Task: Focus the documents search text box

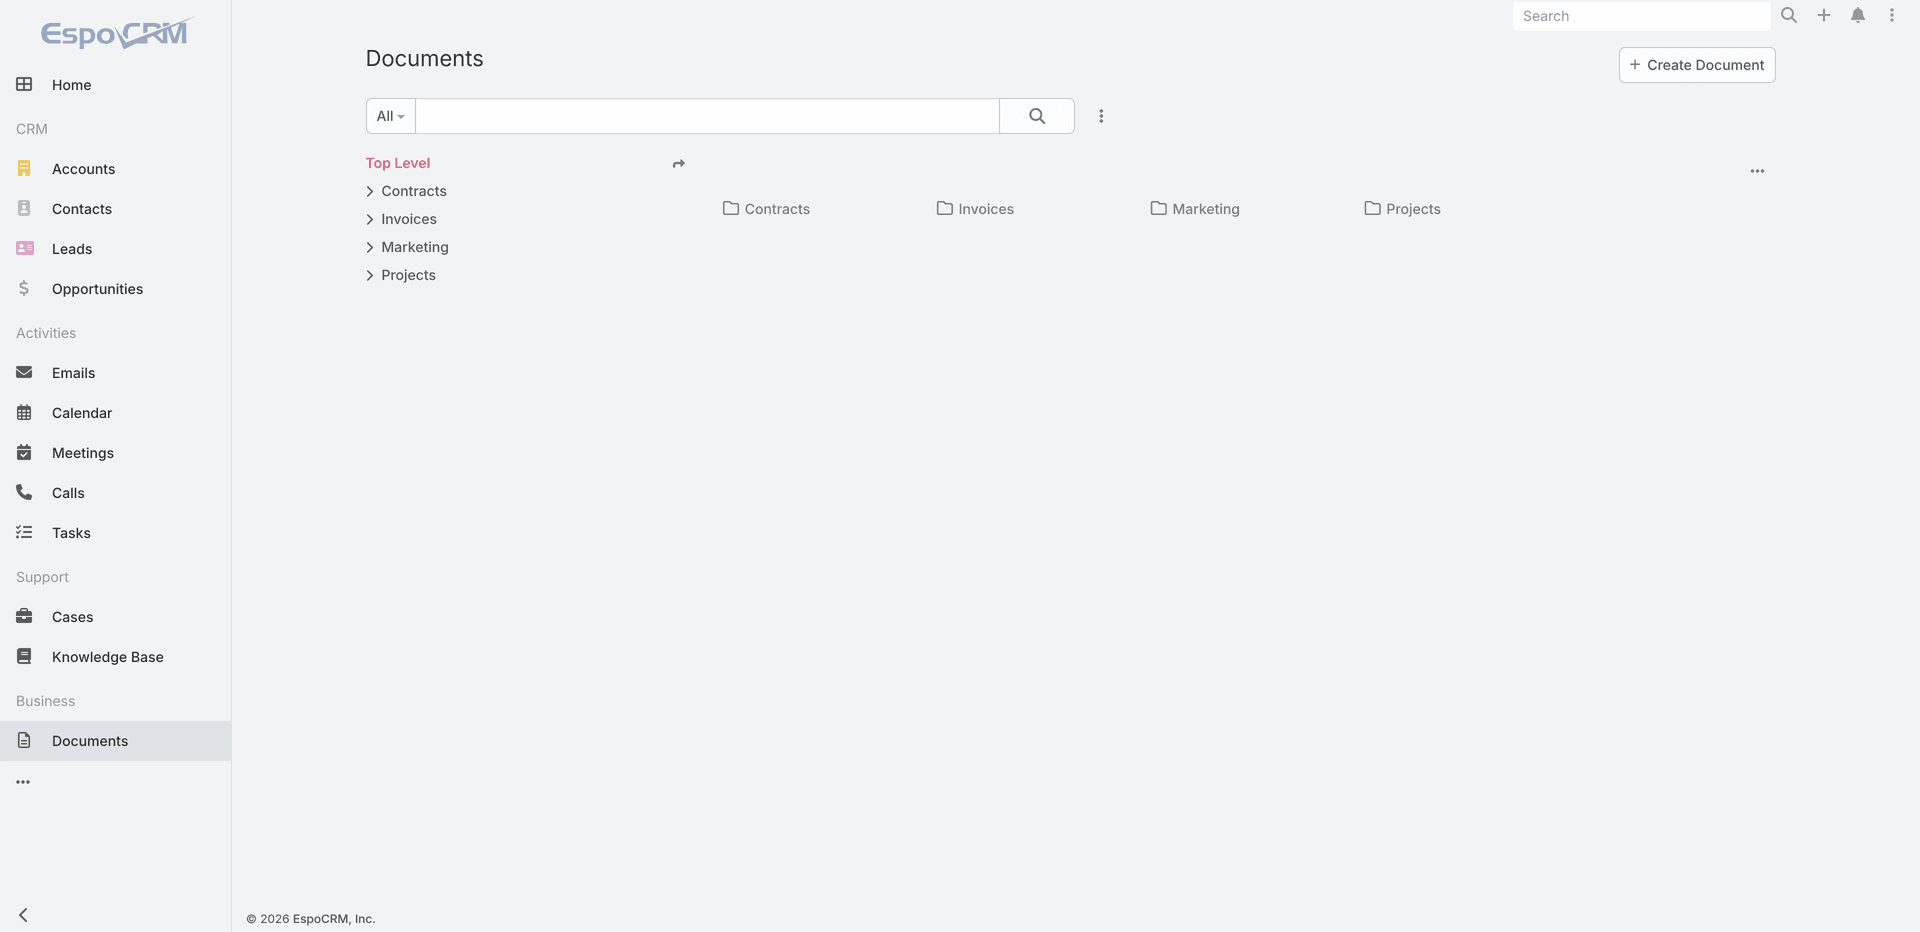Action: pyautogui.click(x=707, y=116)
